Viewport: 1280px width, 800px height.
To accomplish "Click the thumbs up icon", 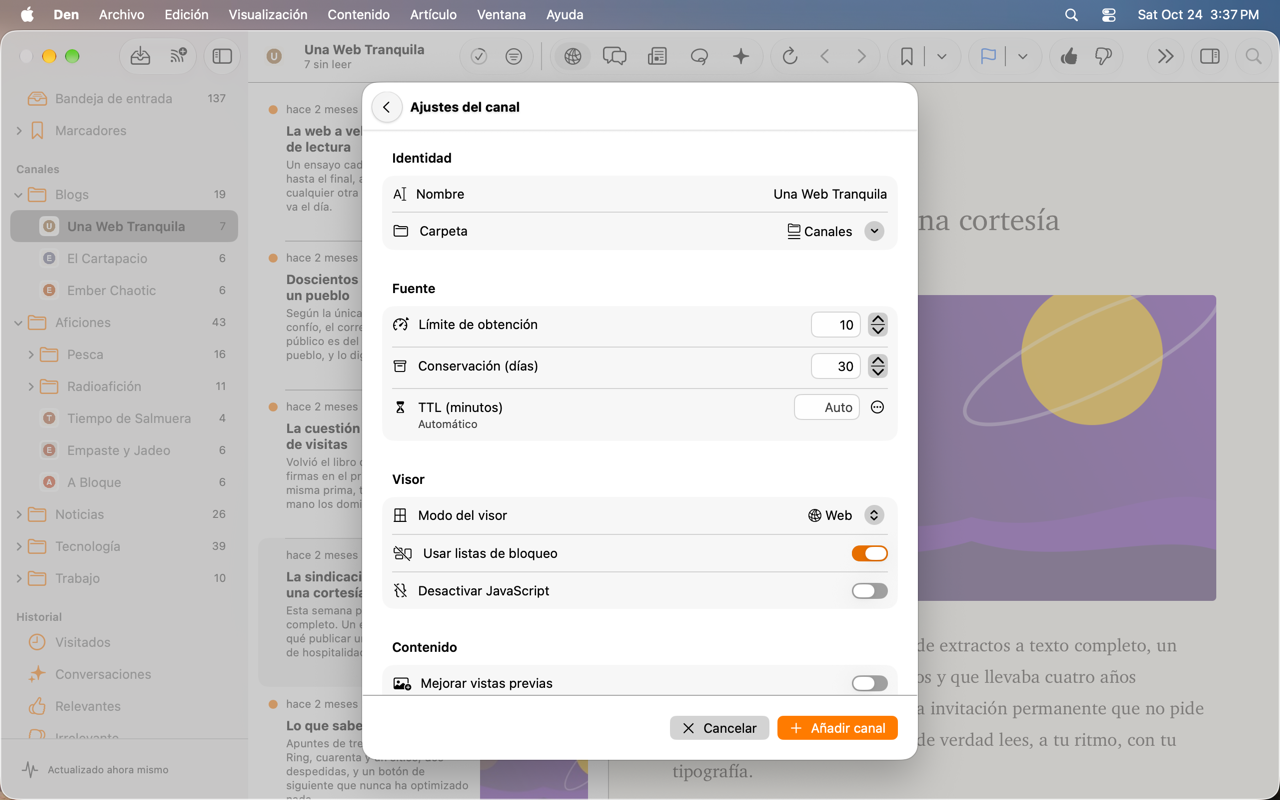I will [1069, 57].
